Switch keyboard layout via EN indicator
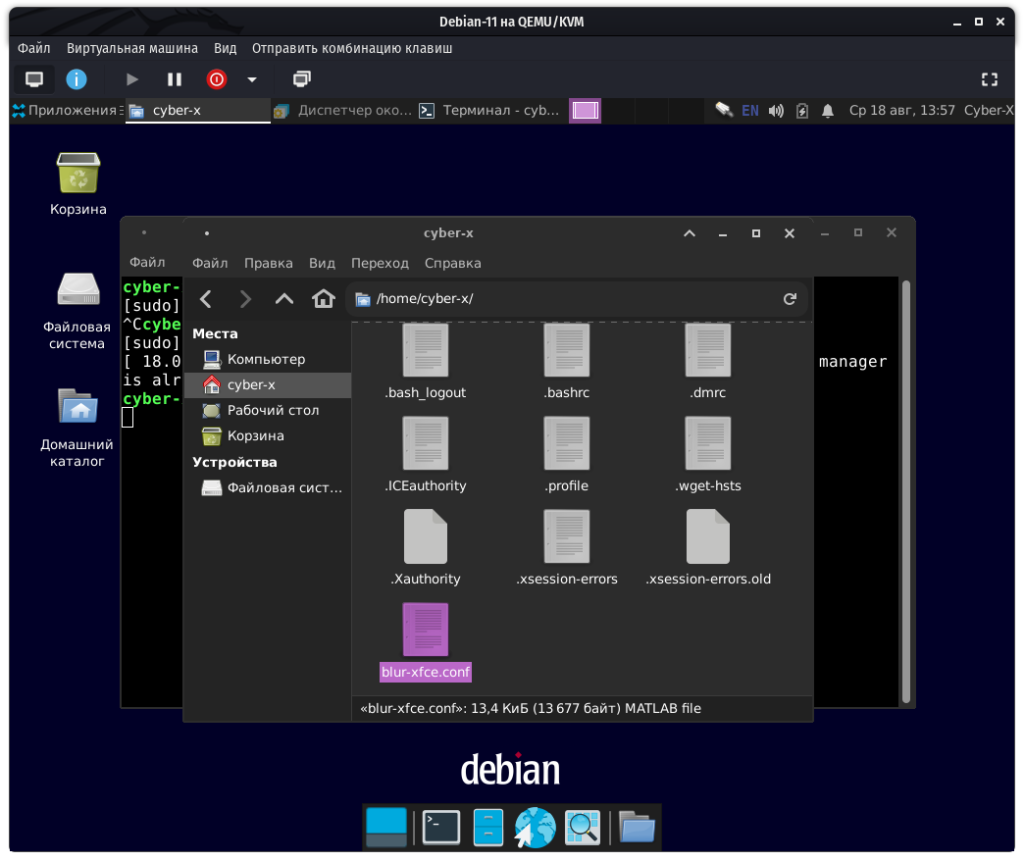The height and width of the screenshot is (861, 1024). point(750,110)
